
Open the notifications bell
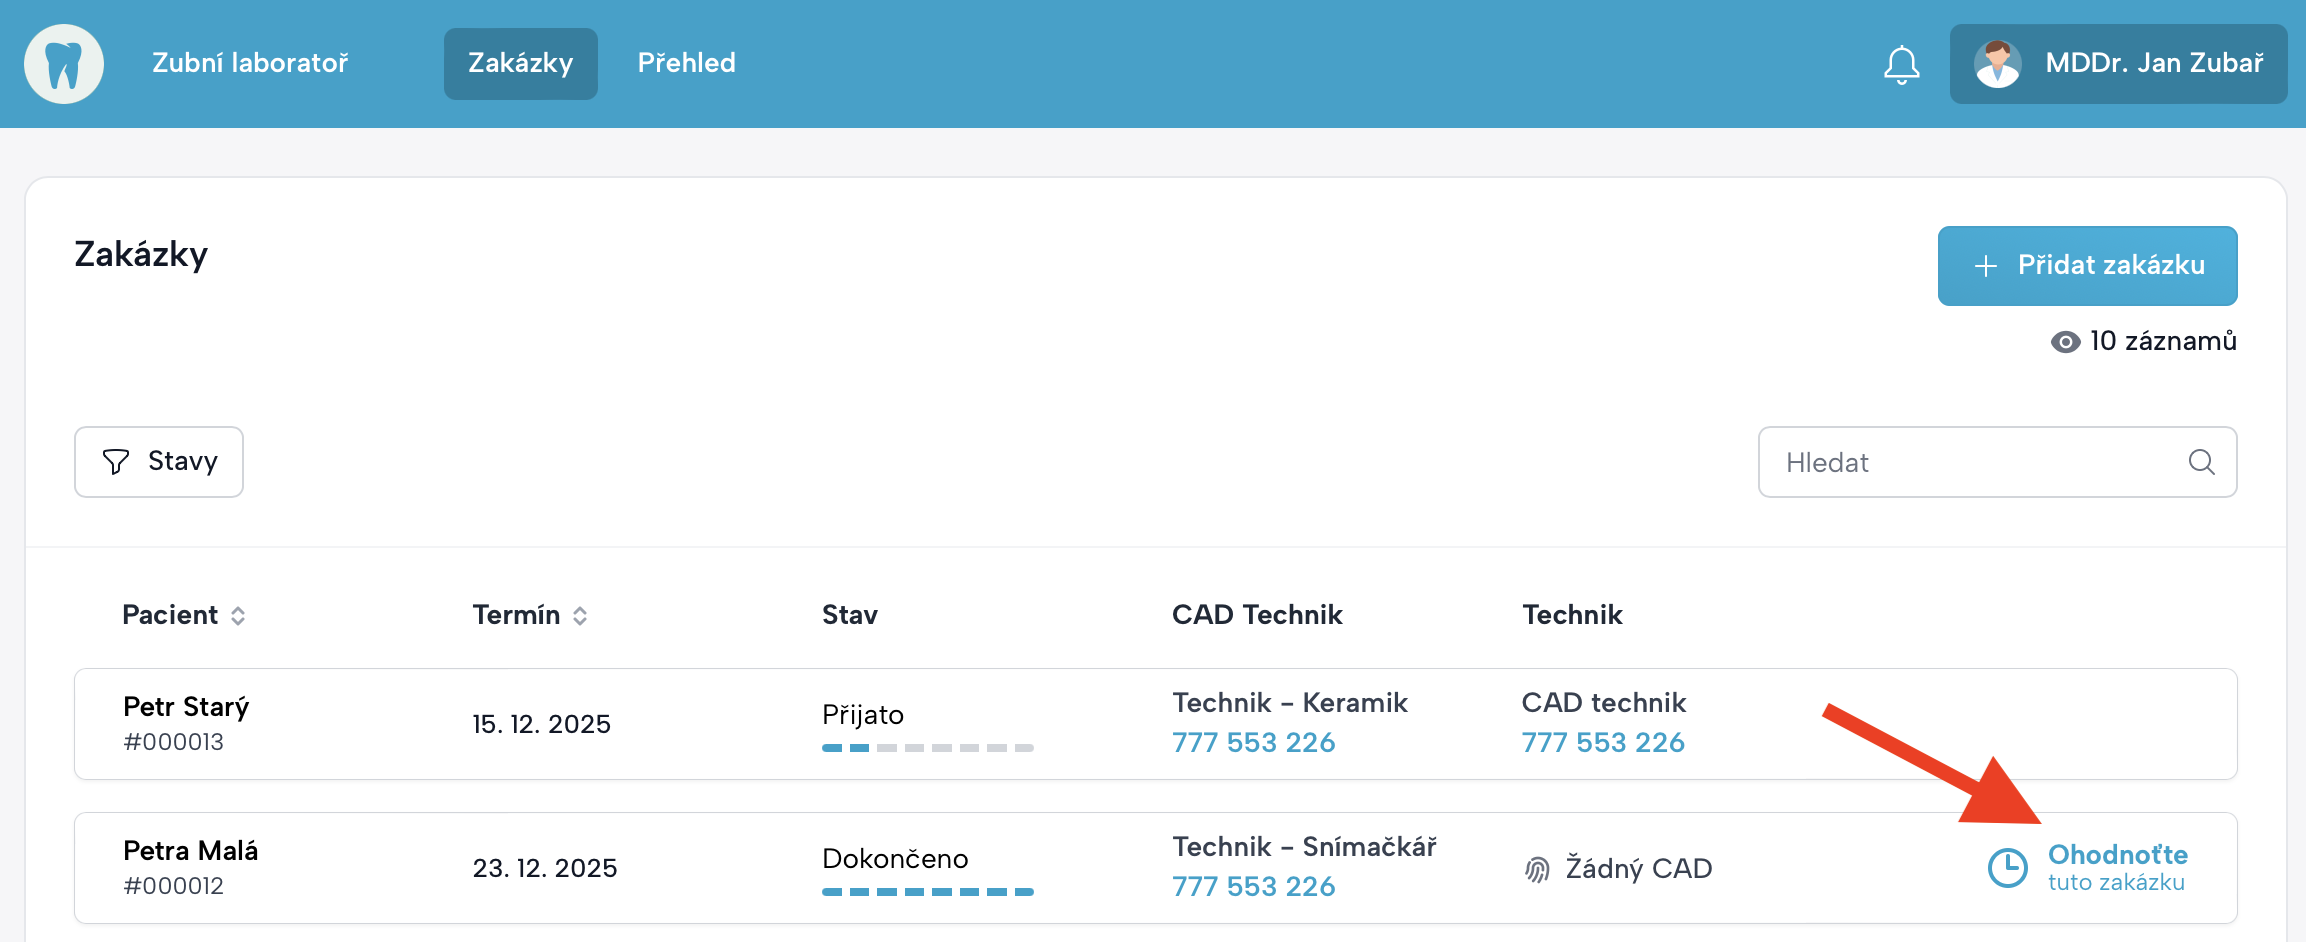1901,65
